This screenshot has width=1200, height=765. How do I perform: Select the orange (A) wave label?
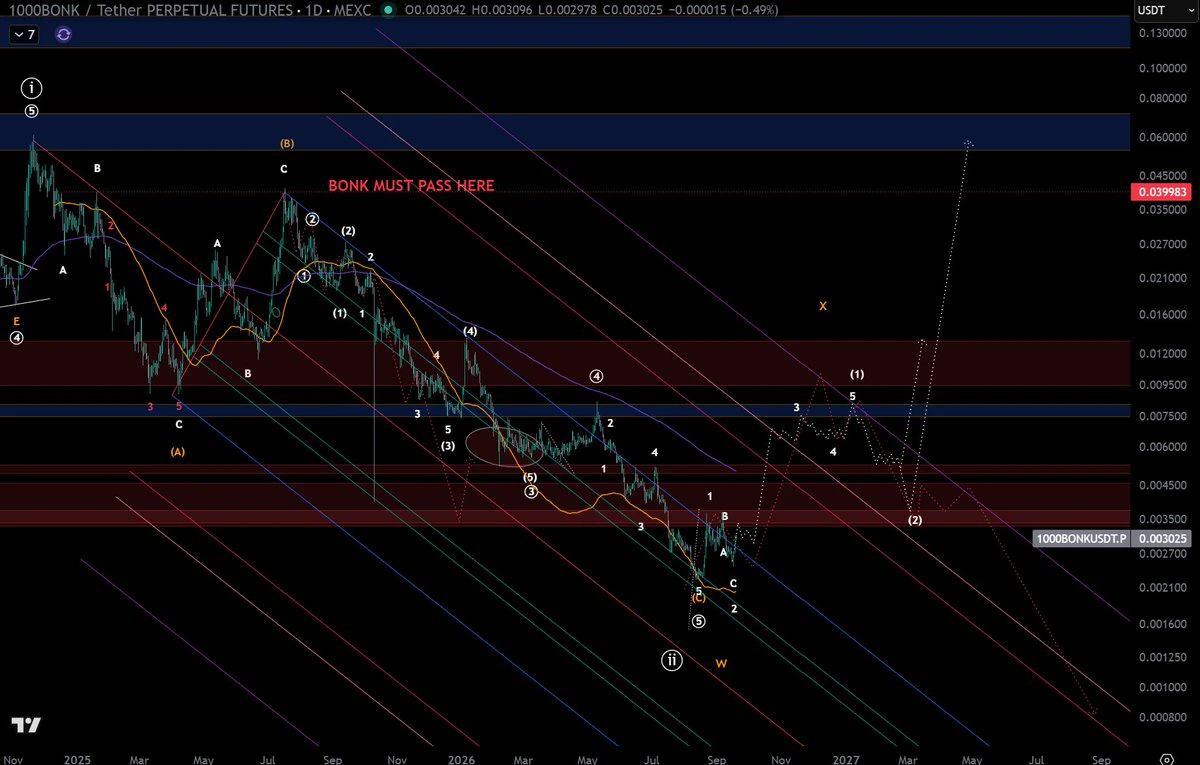[177, 452]
